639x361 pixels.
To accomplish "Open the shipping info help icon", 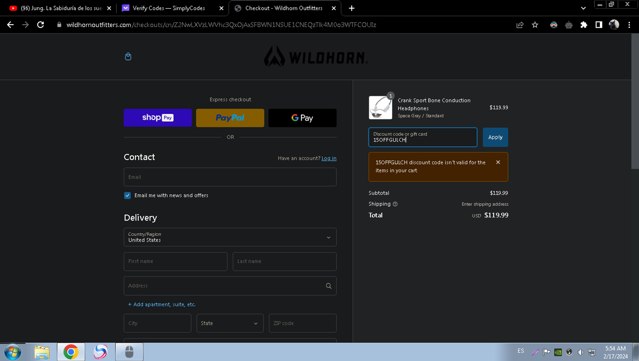I will click(395, 204).
